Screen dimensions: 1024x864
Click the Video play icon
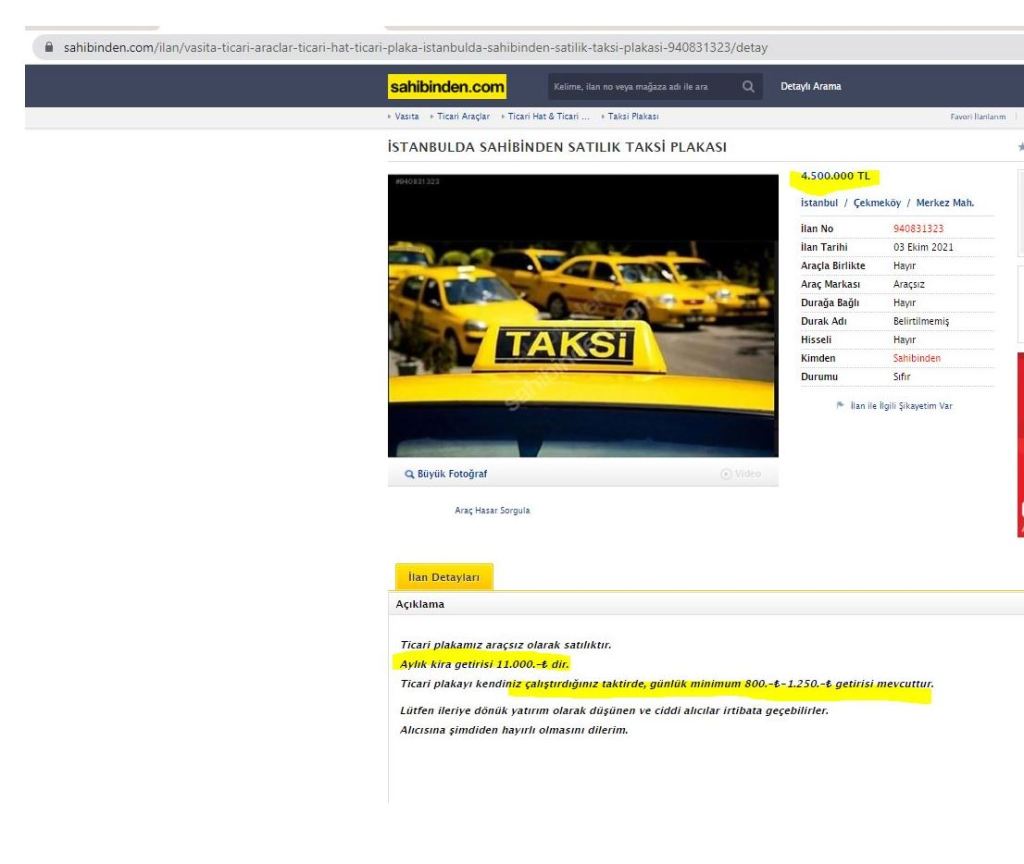(725, 474)
